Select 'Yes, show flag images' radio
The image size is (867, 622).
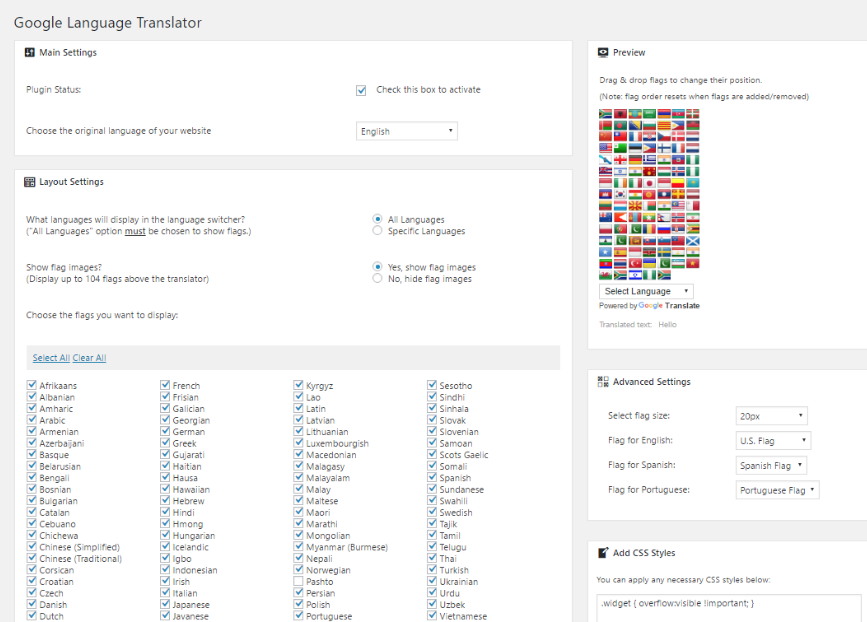tap(377, 266)
